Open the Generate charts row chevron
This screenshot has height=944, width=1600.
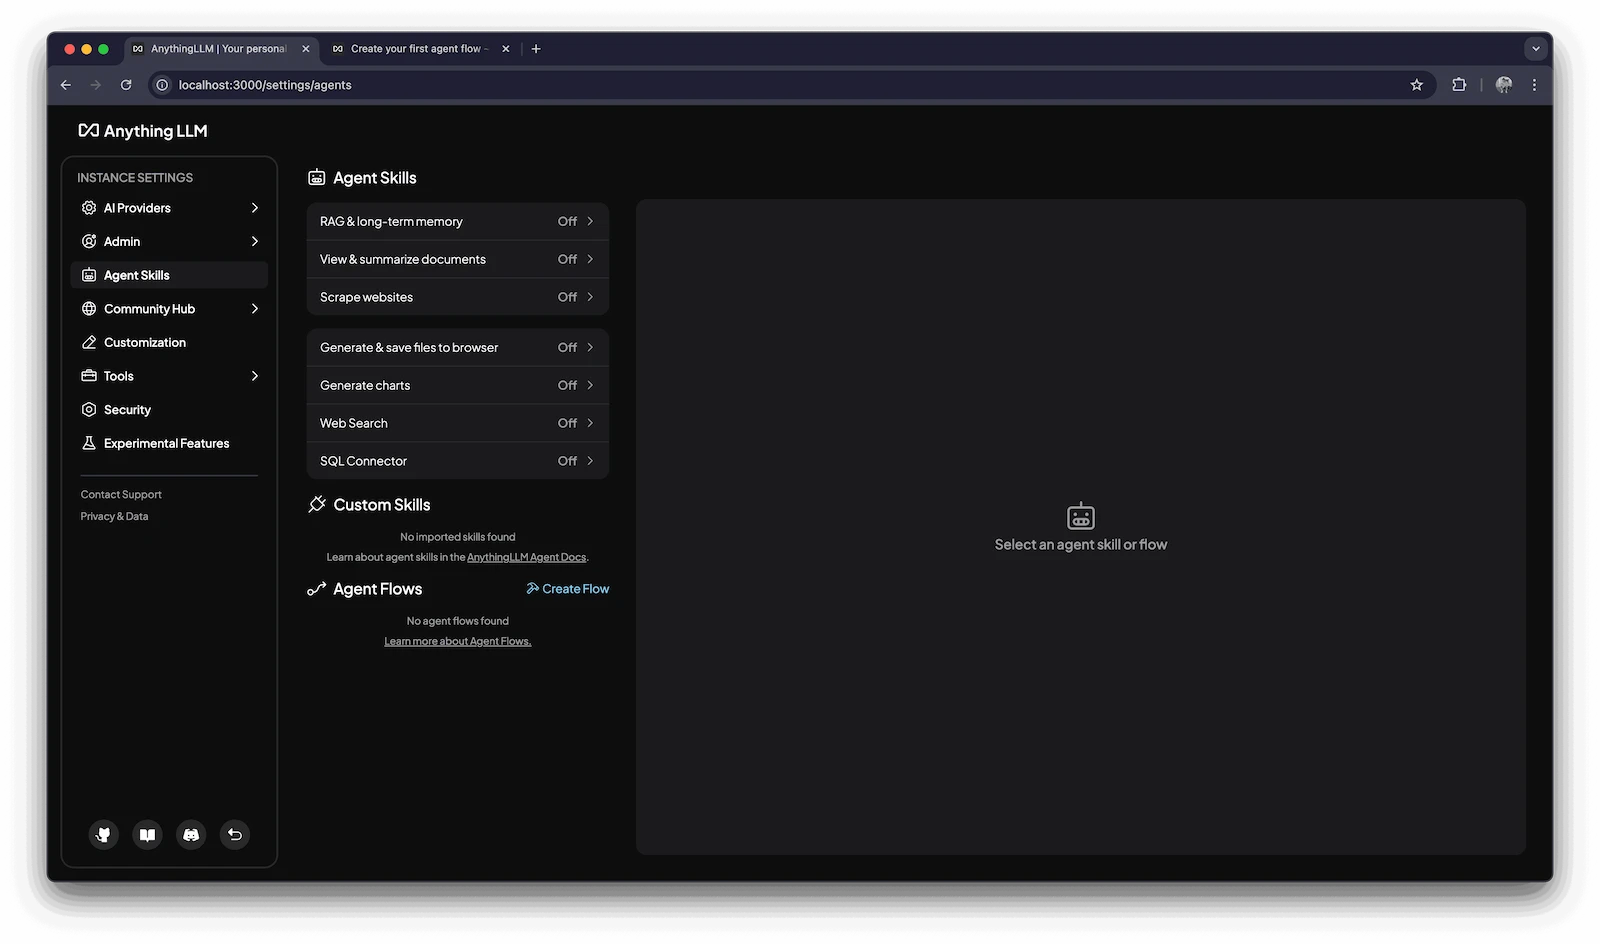point(590,385)
